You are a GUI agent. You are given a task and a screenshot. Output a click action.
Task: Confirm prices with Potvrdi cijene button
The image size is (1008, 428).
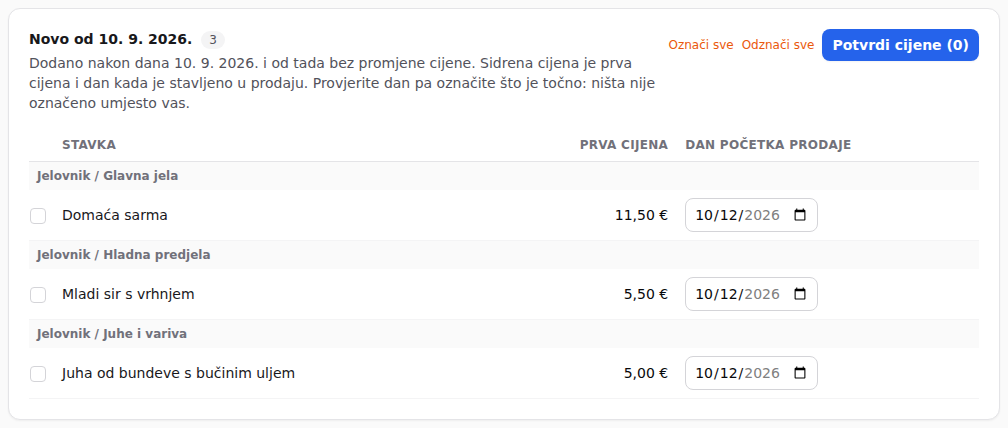point(900,45)
